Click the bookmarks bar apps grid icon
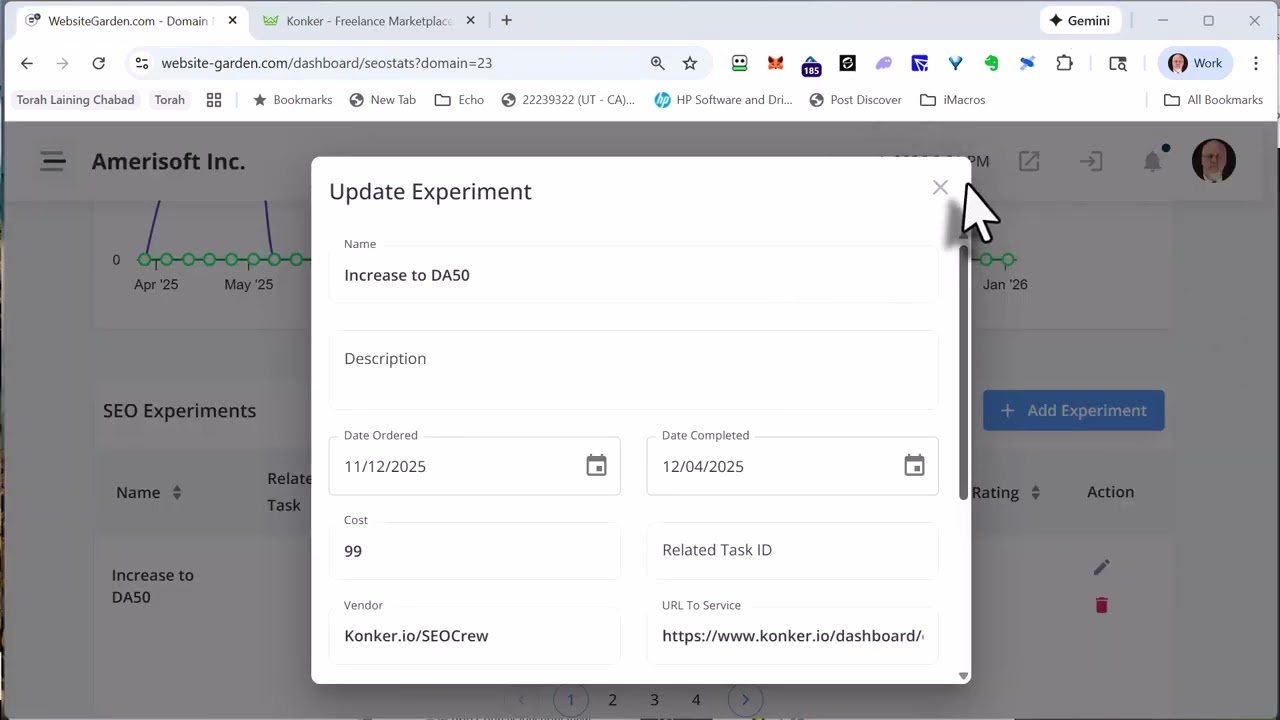The height and width of the screenshot is (720, 1280). tap(213, 100)
